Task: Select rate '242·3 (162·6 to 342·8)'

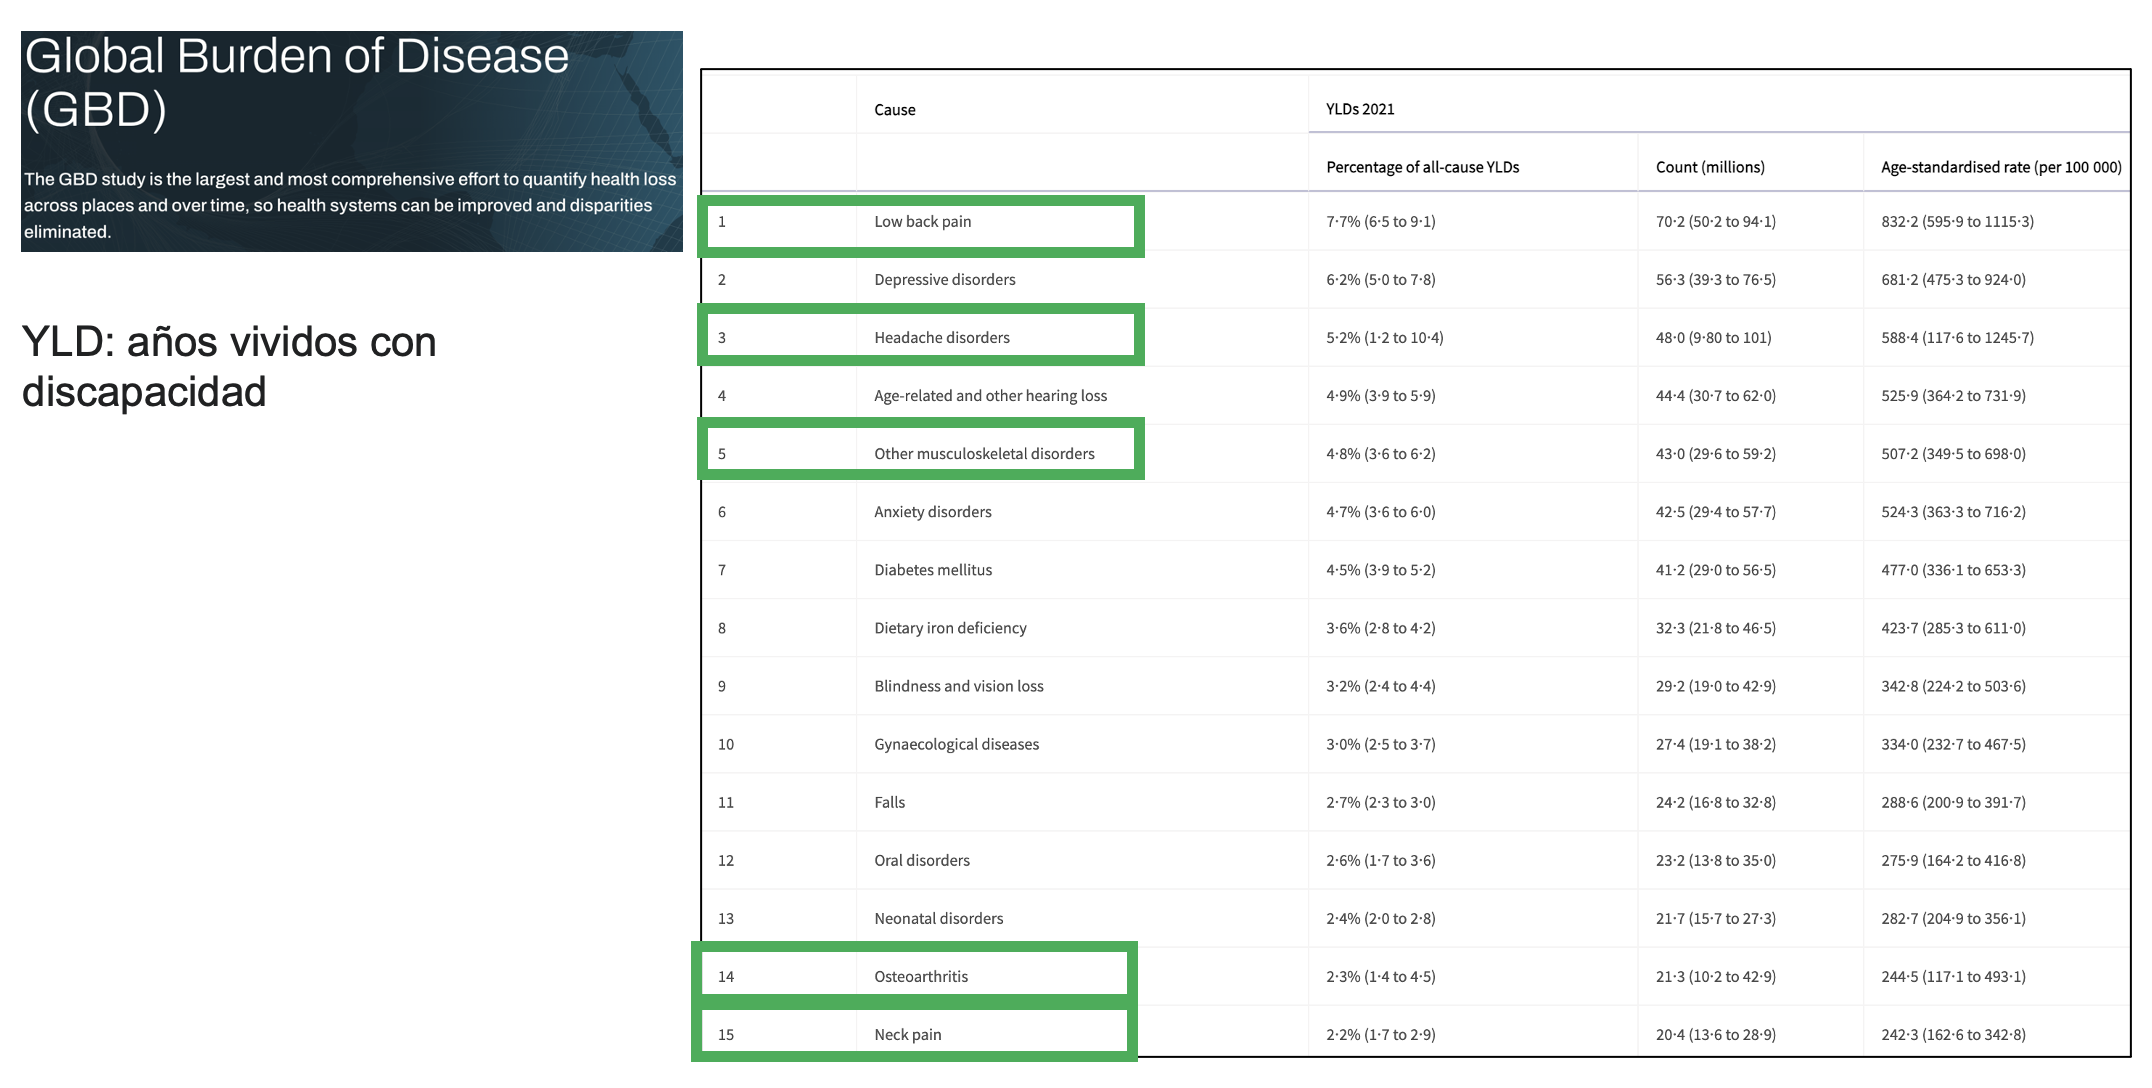Action: pyautogui.click(x=1953, y=1034)
